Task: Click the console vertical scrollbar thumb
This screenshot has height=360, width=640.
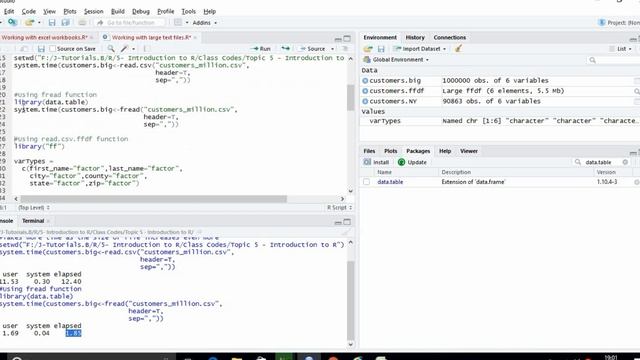Action: click(x=351, y=300)
